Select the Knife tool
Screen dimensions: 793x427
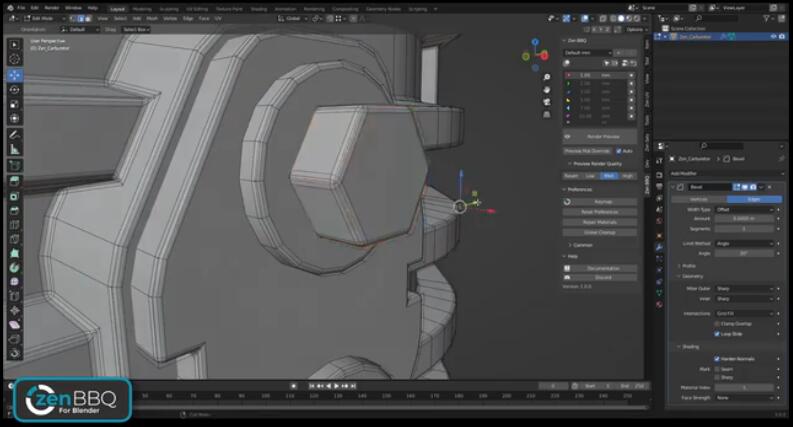coord(14,238)
